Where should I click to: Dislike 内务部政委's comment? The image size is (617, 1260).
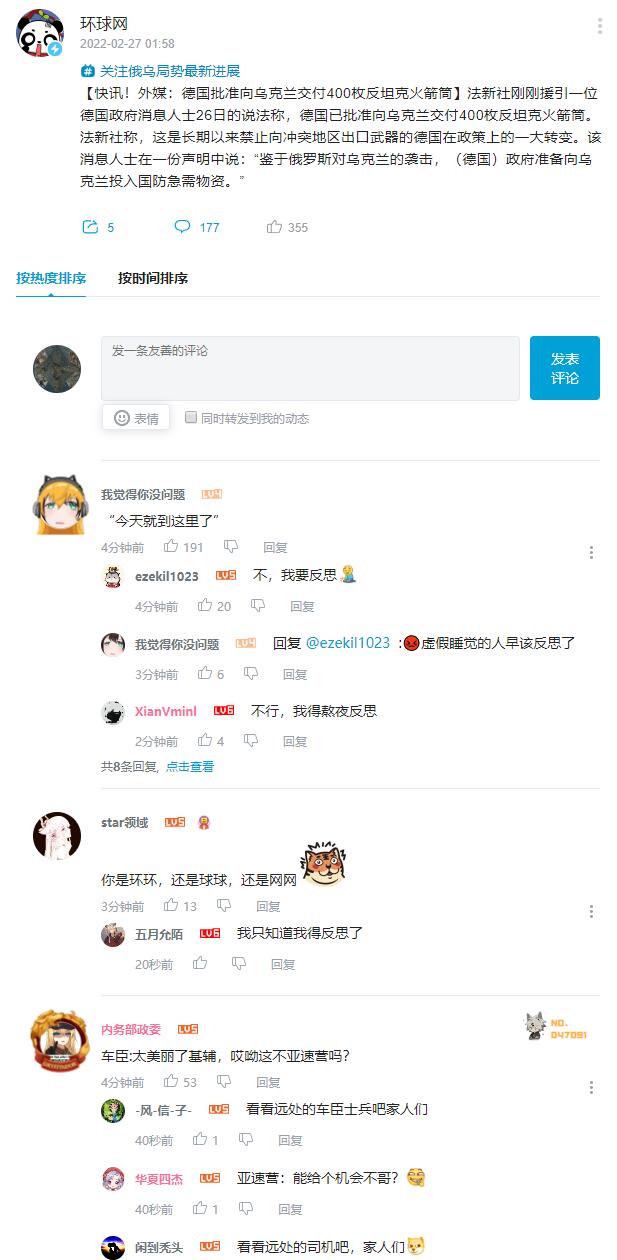231,1082
